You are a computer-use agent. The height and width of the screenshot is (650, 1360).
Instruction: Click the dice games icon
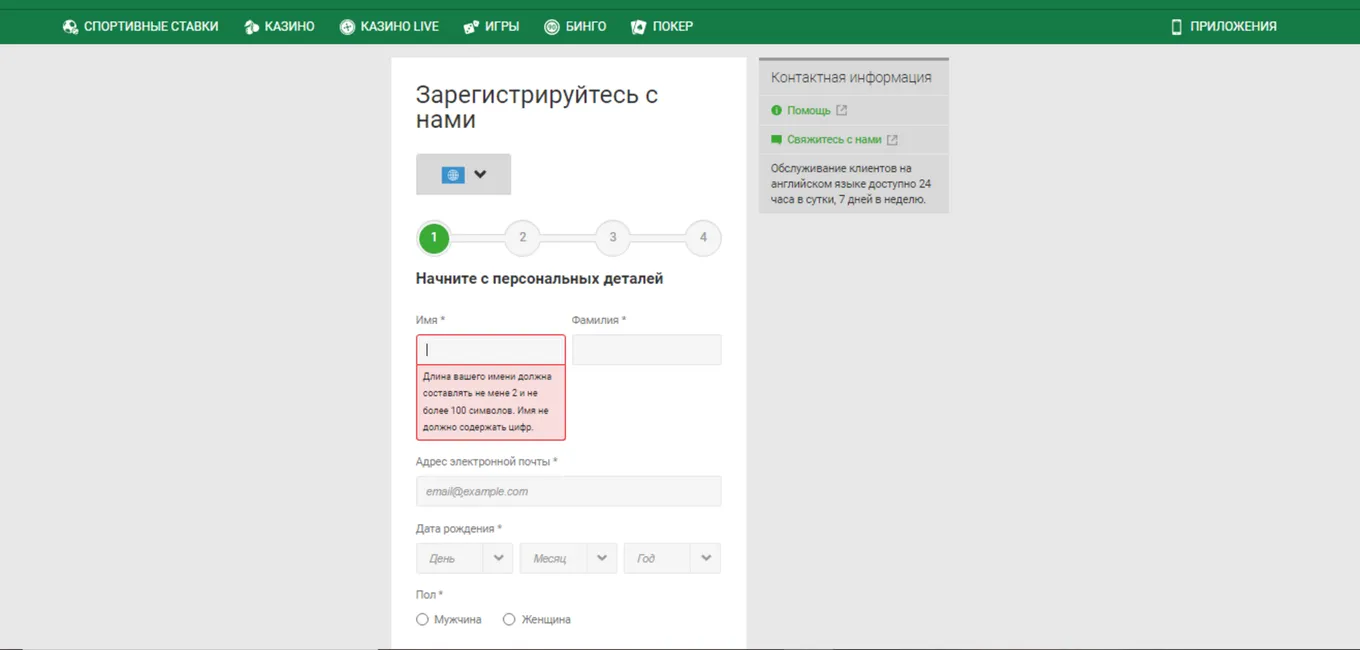click(471, 27)
